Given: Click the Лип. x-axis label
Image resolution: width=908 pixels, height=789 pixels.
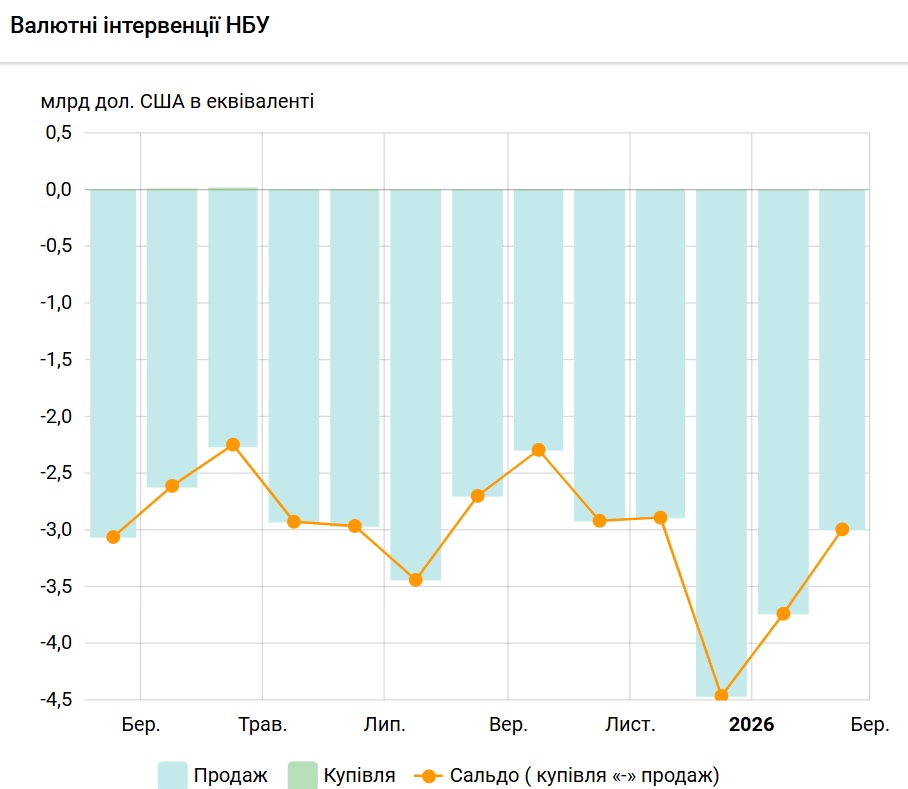Looking at the screenshot, I should tap(385, 725).
